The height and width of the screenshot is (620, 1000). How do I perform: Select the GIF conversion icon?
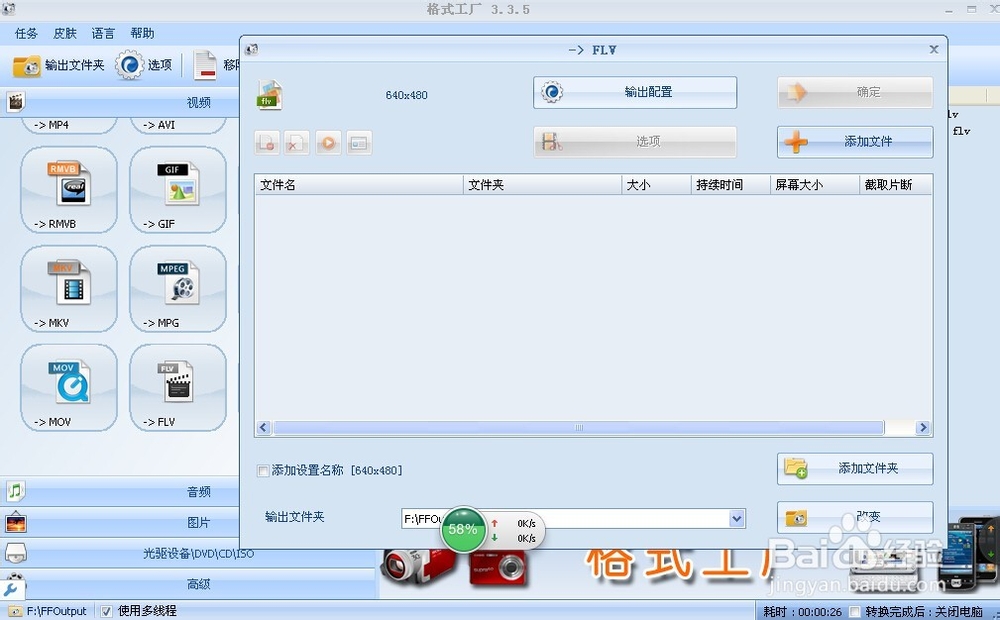[x=177, y=190]
